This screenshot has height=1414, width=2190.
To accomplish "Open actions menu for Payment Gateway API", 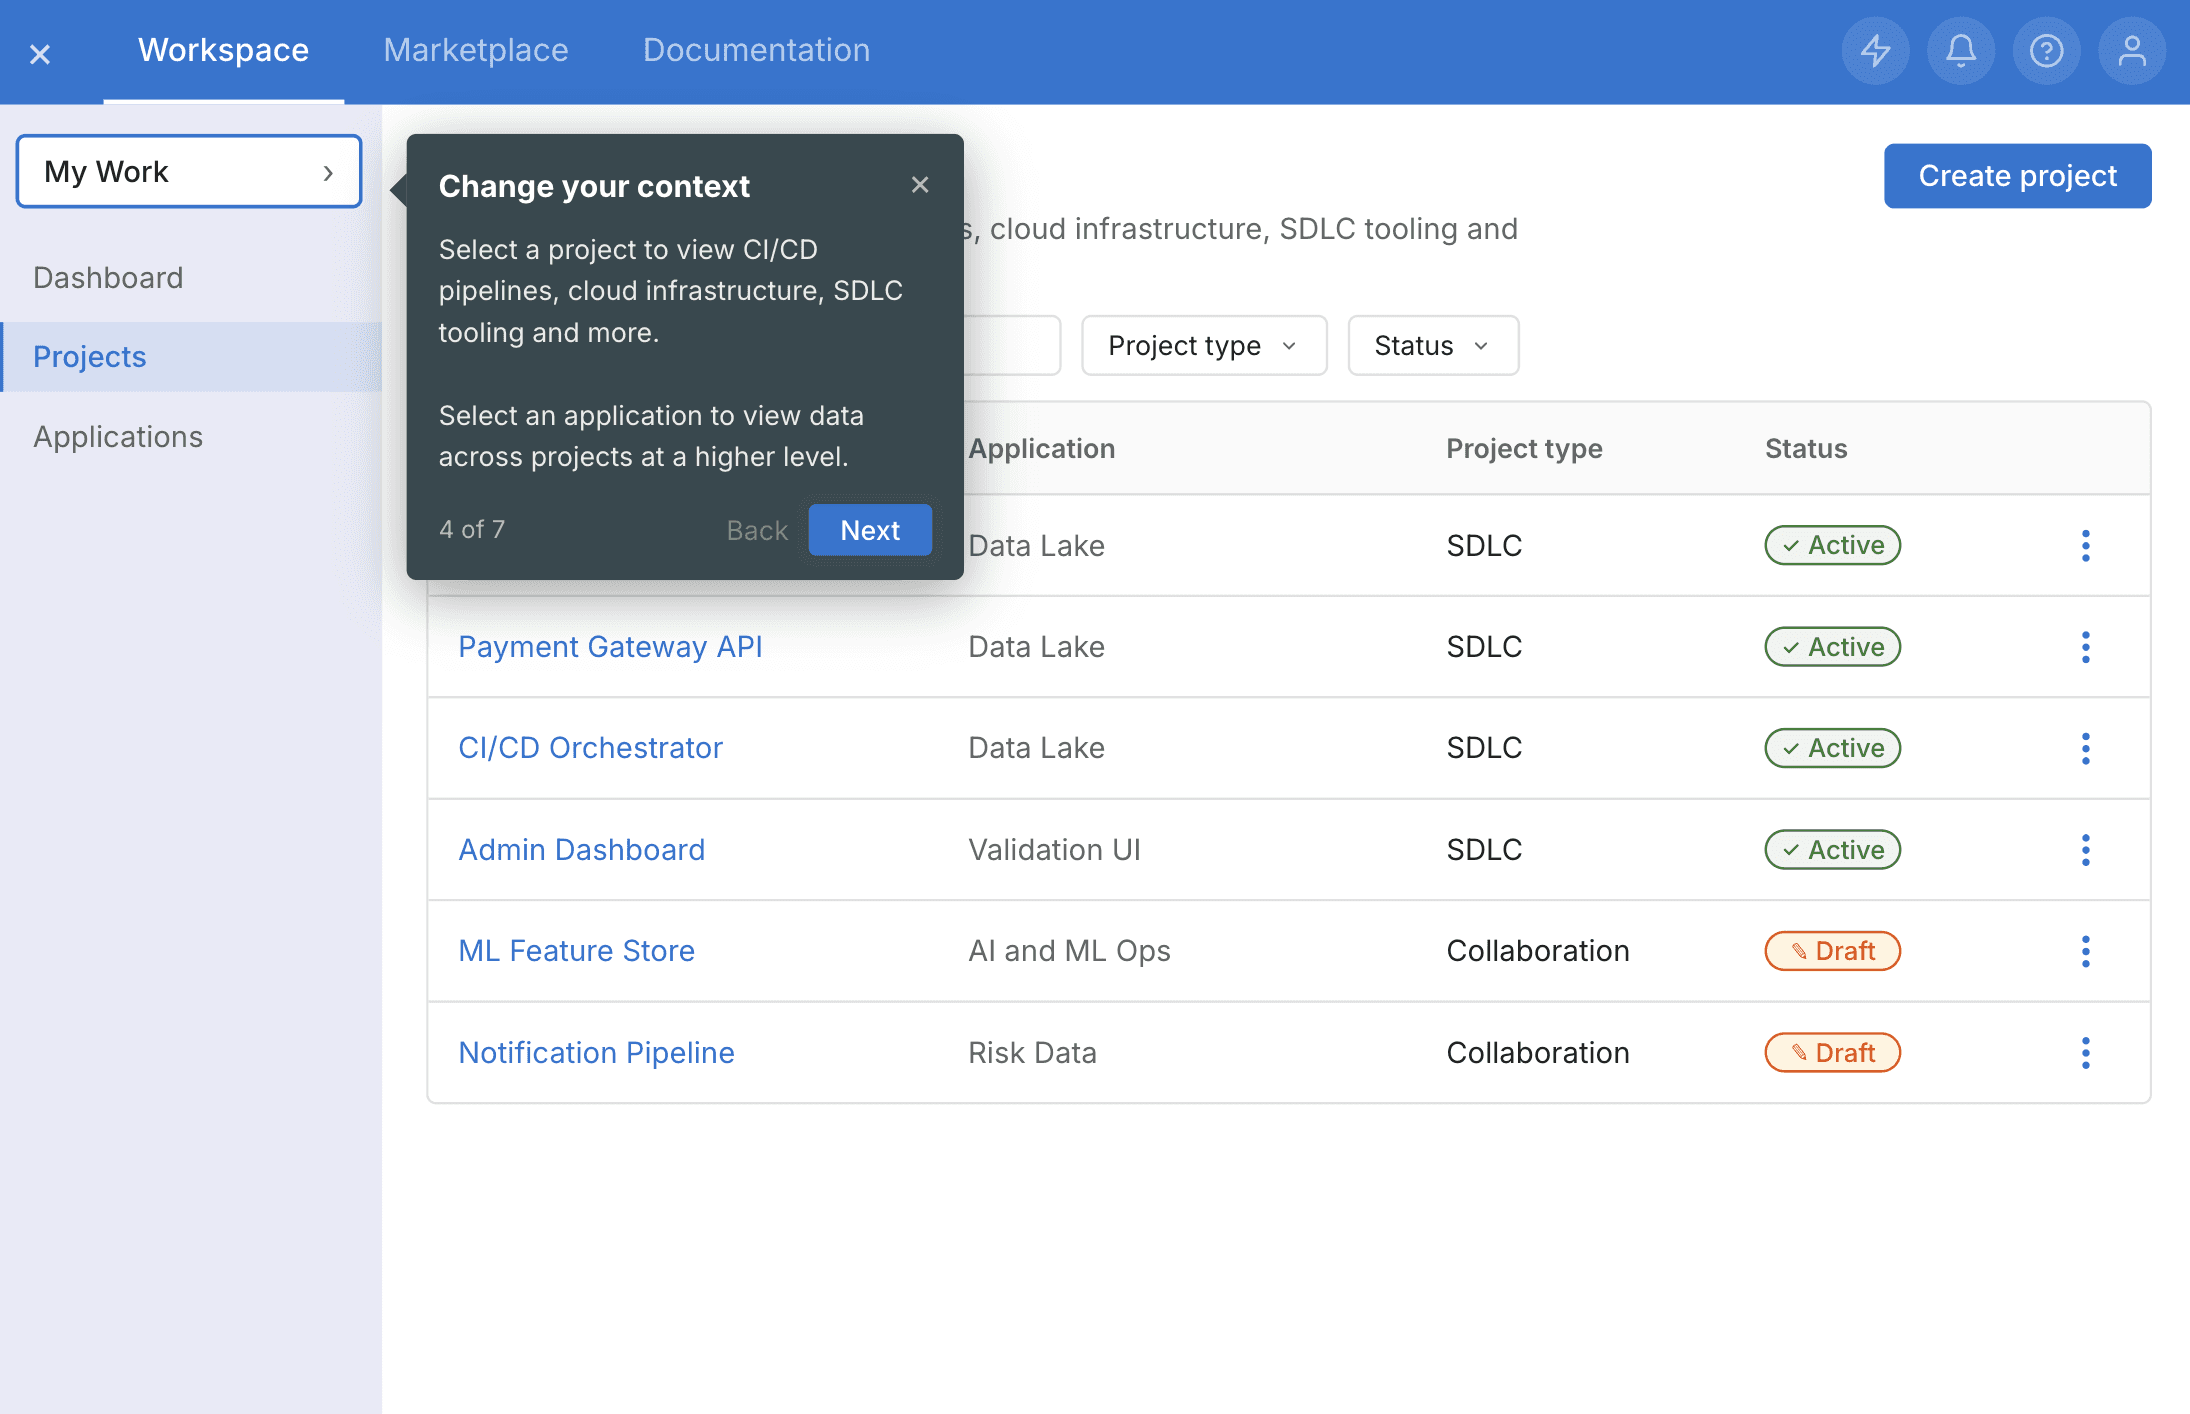I will 2085,647.
